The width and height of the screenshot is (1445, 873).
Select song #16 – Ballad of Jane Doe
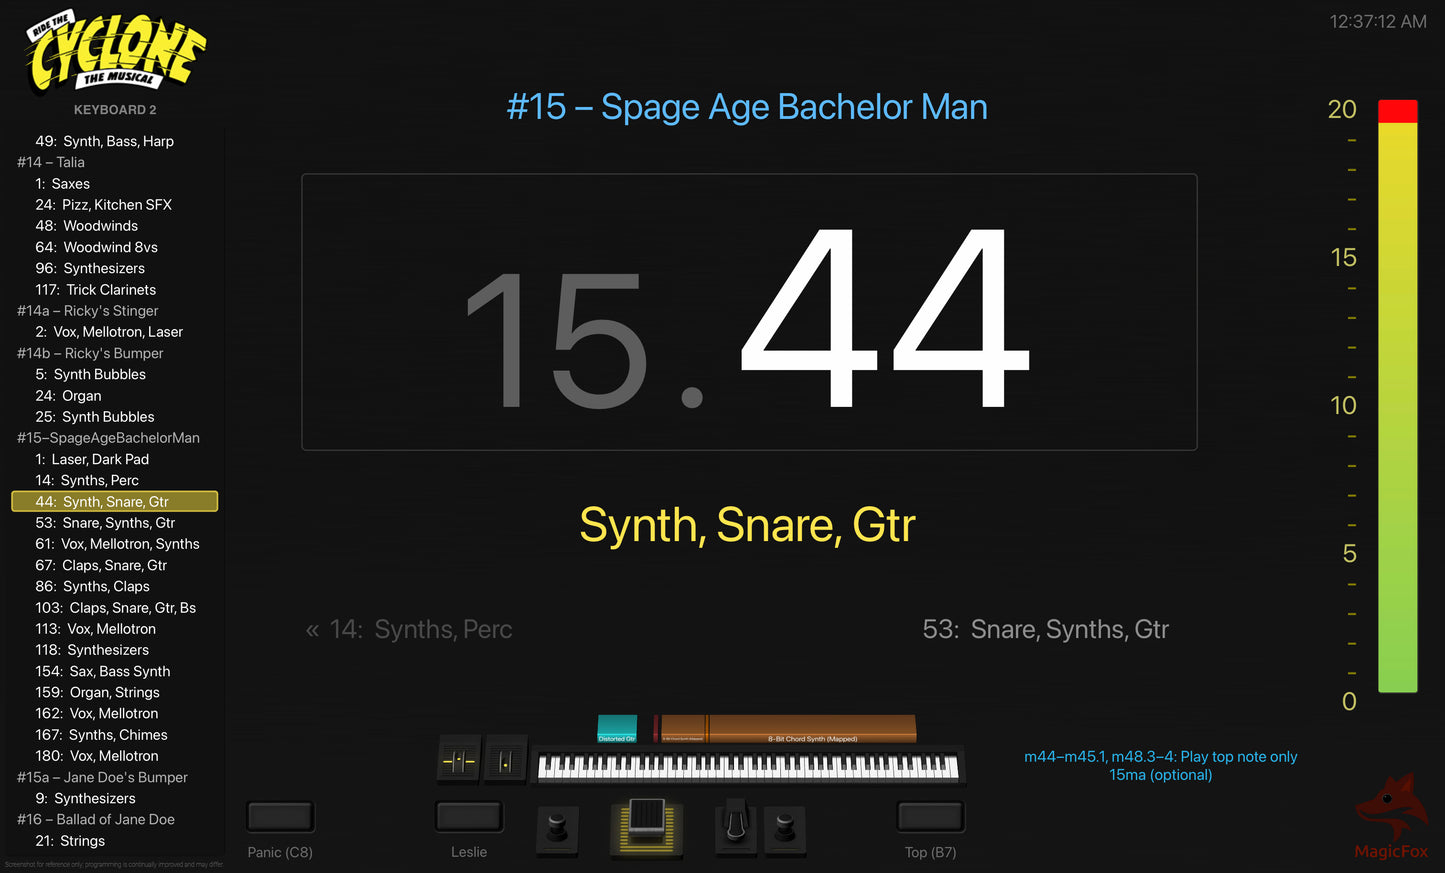[96, 820]
